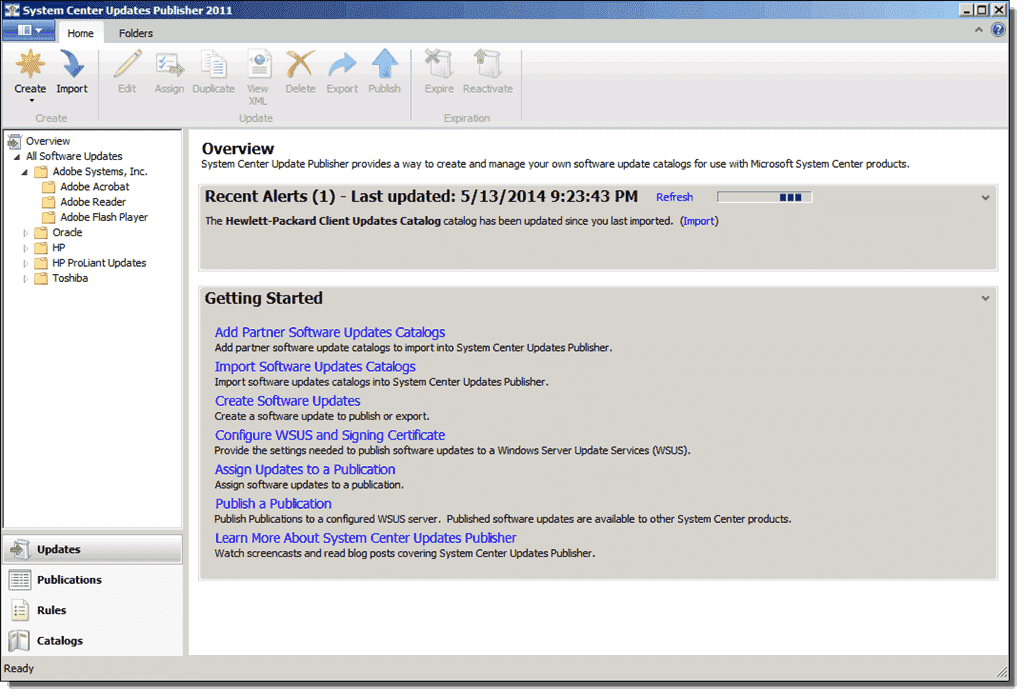The image size is (1024, 696).
Task: Select the Toshiba folder
Action: (x=70, y=278)
